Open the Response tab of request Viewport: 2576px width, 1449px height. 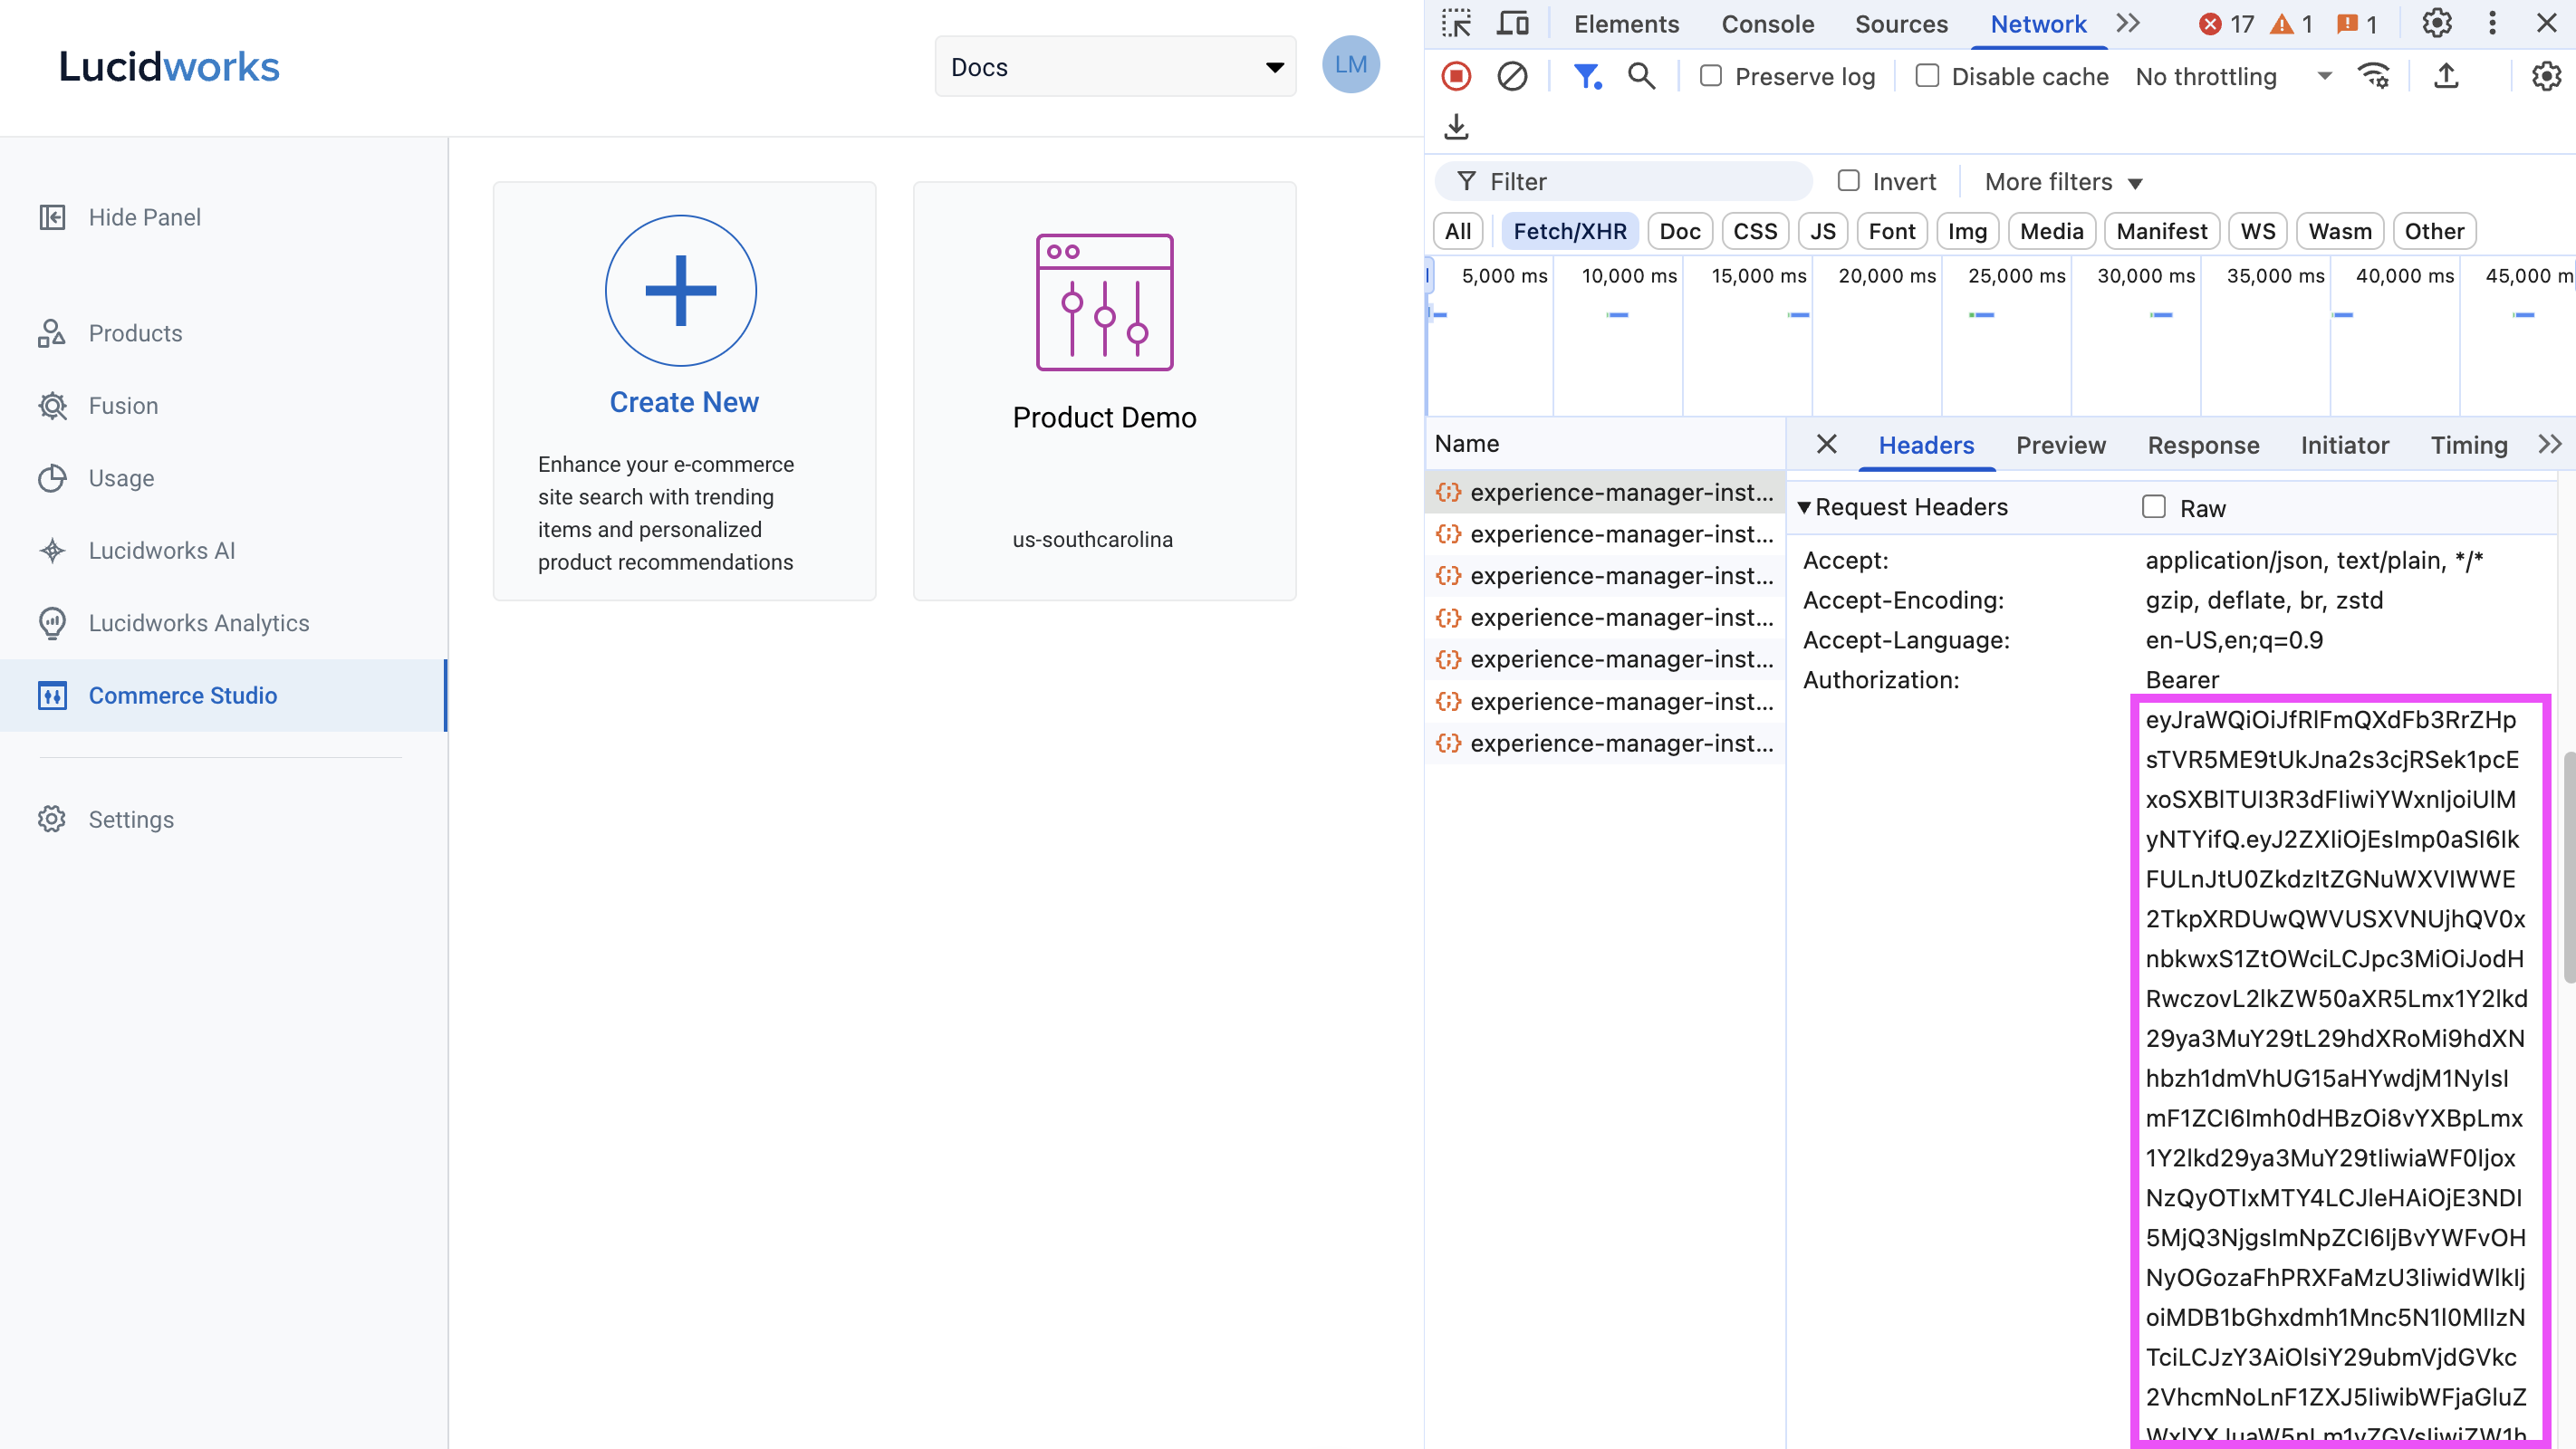coord(2203,445)
